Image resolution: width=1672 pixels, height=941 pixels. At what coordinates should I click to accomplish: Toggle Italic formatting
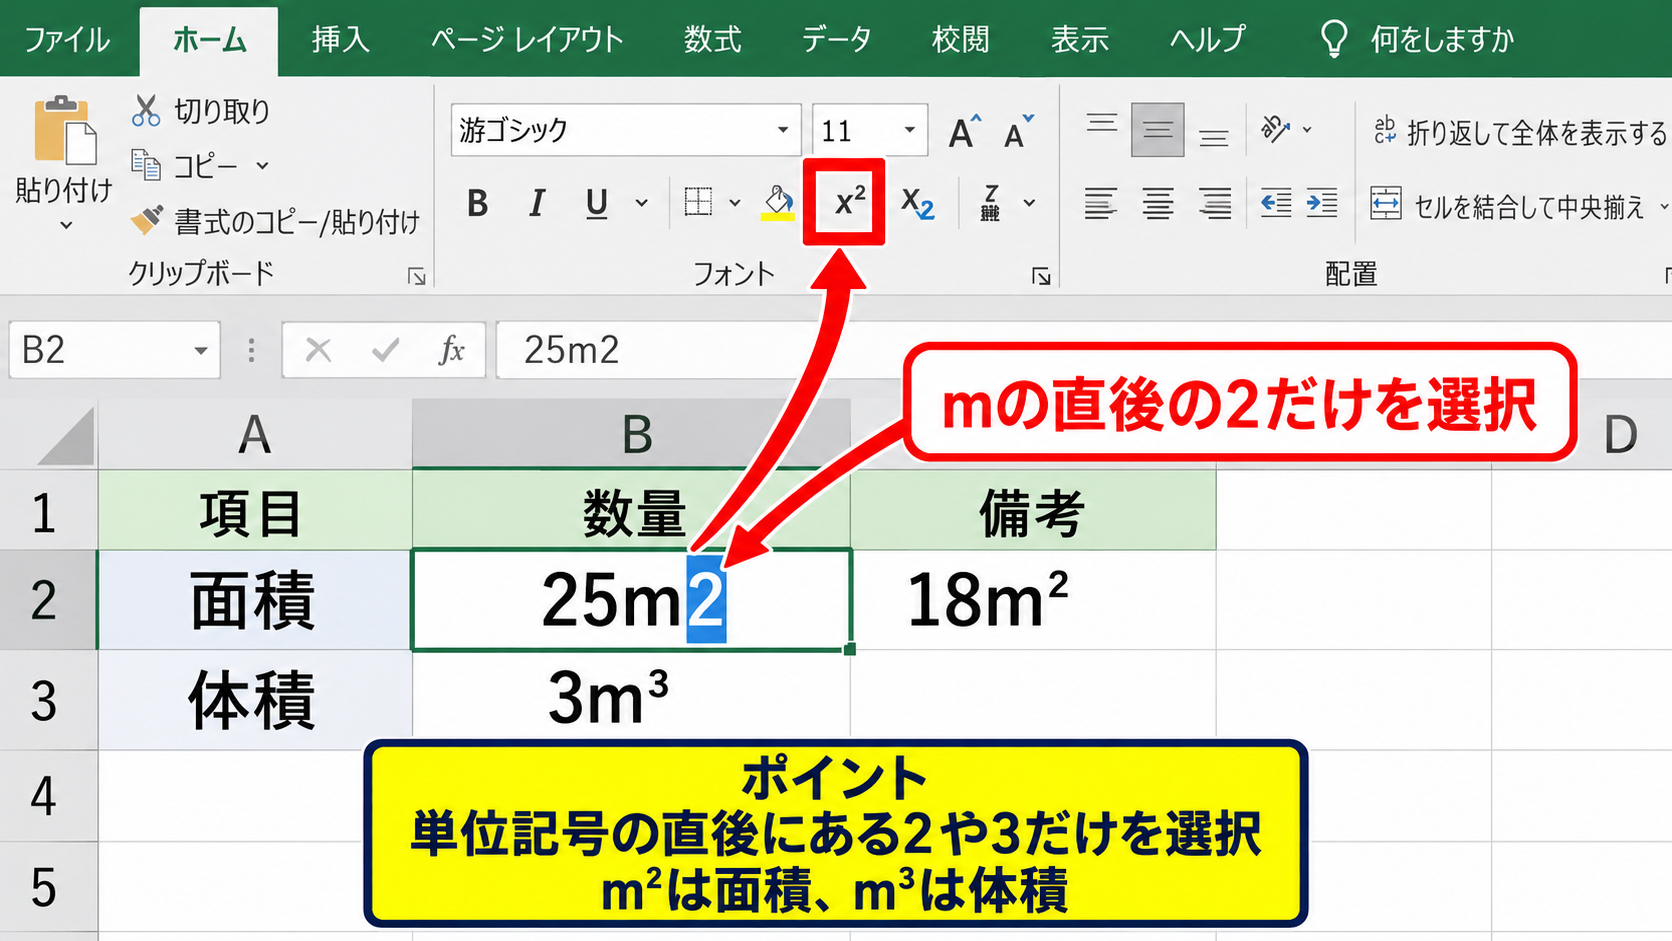click(x=537, y=203)
